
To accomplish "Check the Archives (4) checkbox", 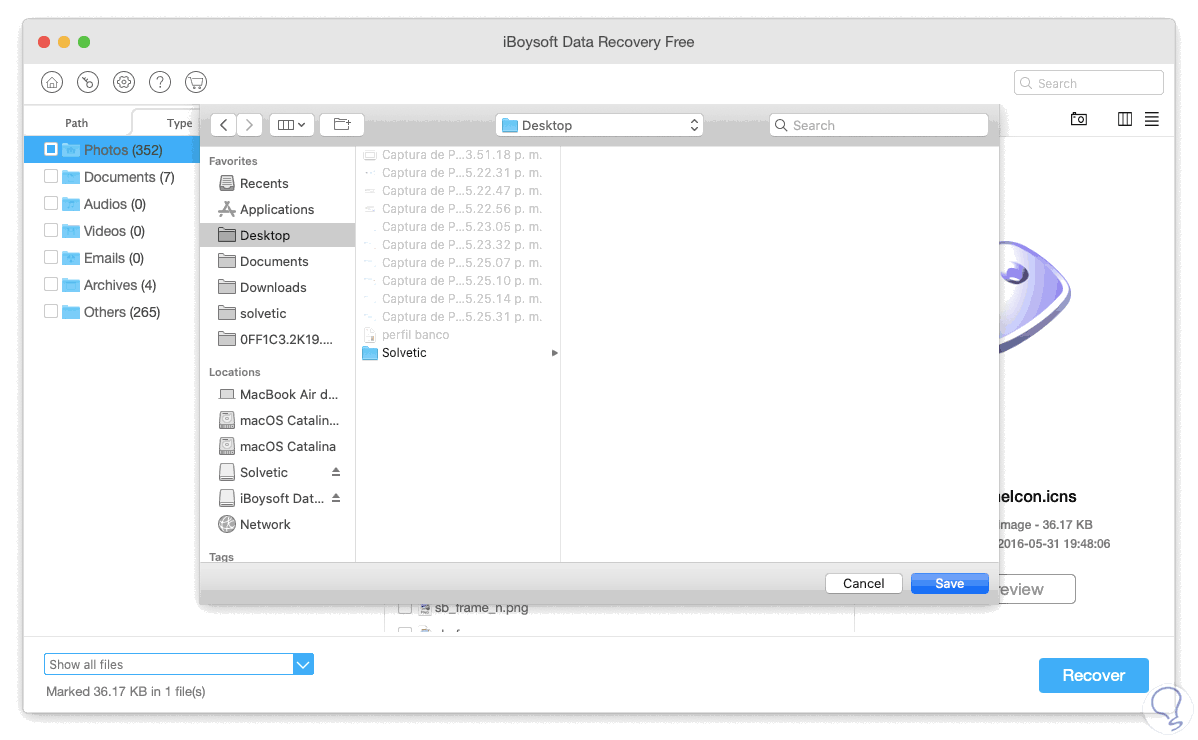I will (51, 284).
